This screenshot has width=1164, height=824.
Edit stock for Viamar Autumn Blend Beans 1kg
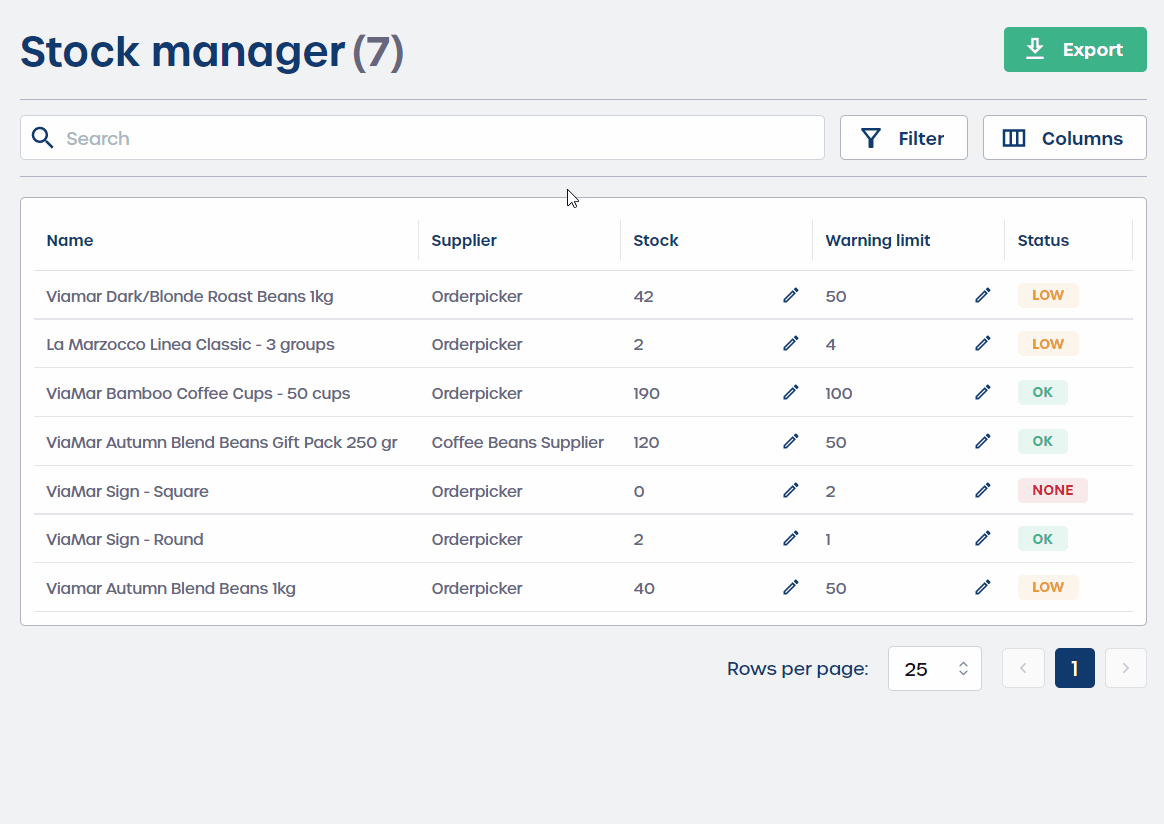tap(791, 587)
